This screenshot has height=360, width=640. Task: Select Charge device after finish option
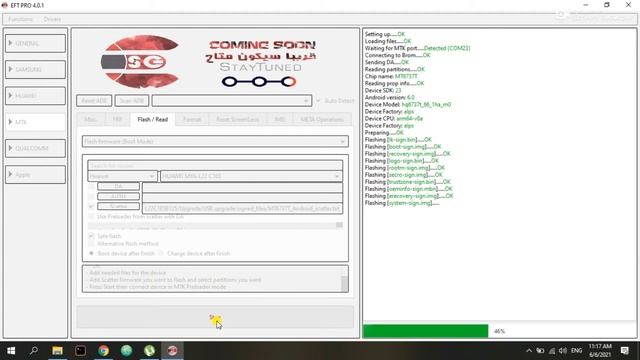[x=161, y=253]
